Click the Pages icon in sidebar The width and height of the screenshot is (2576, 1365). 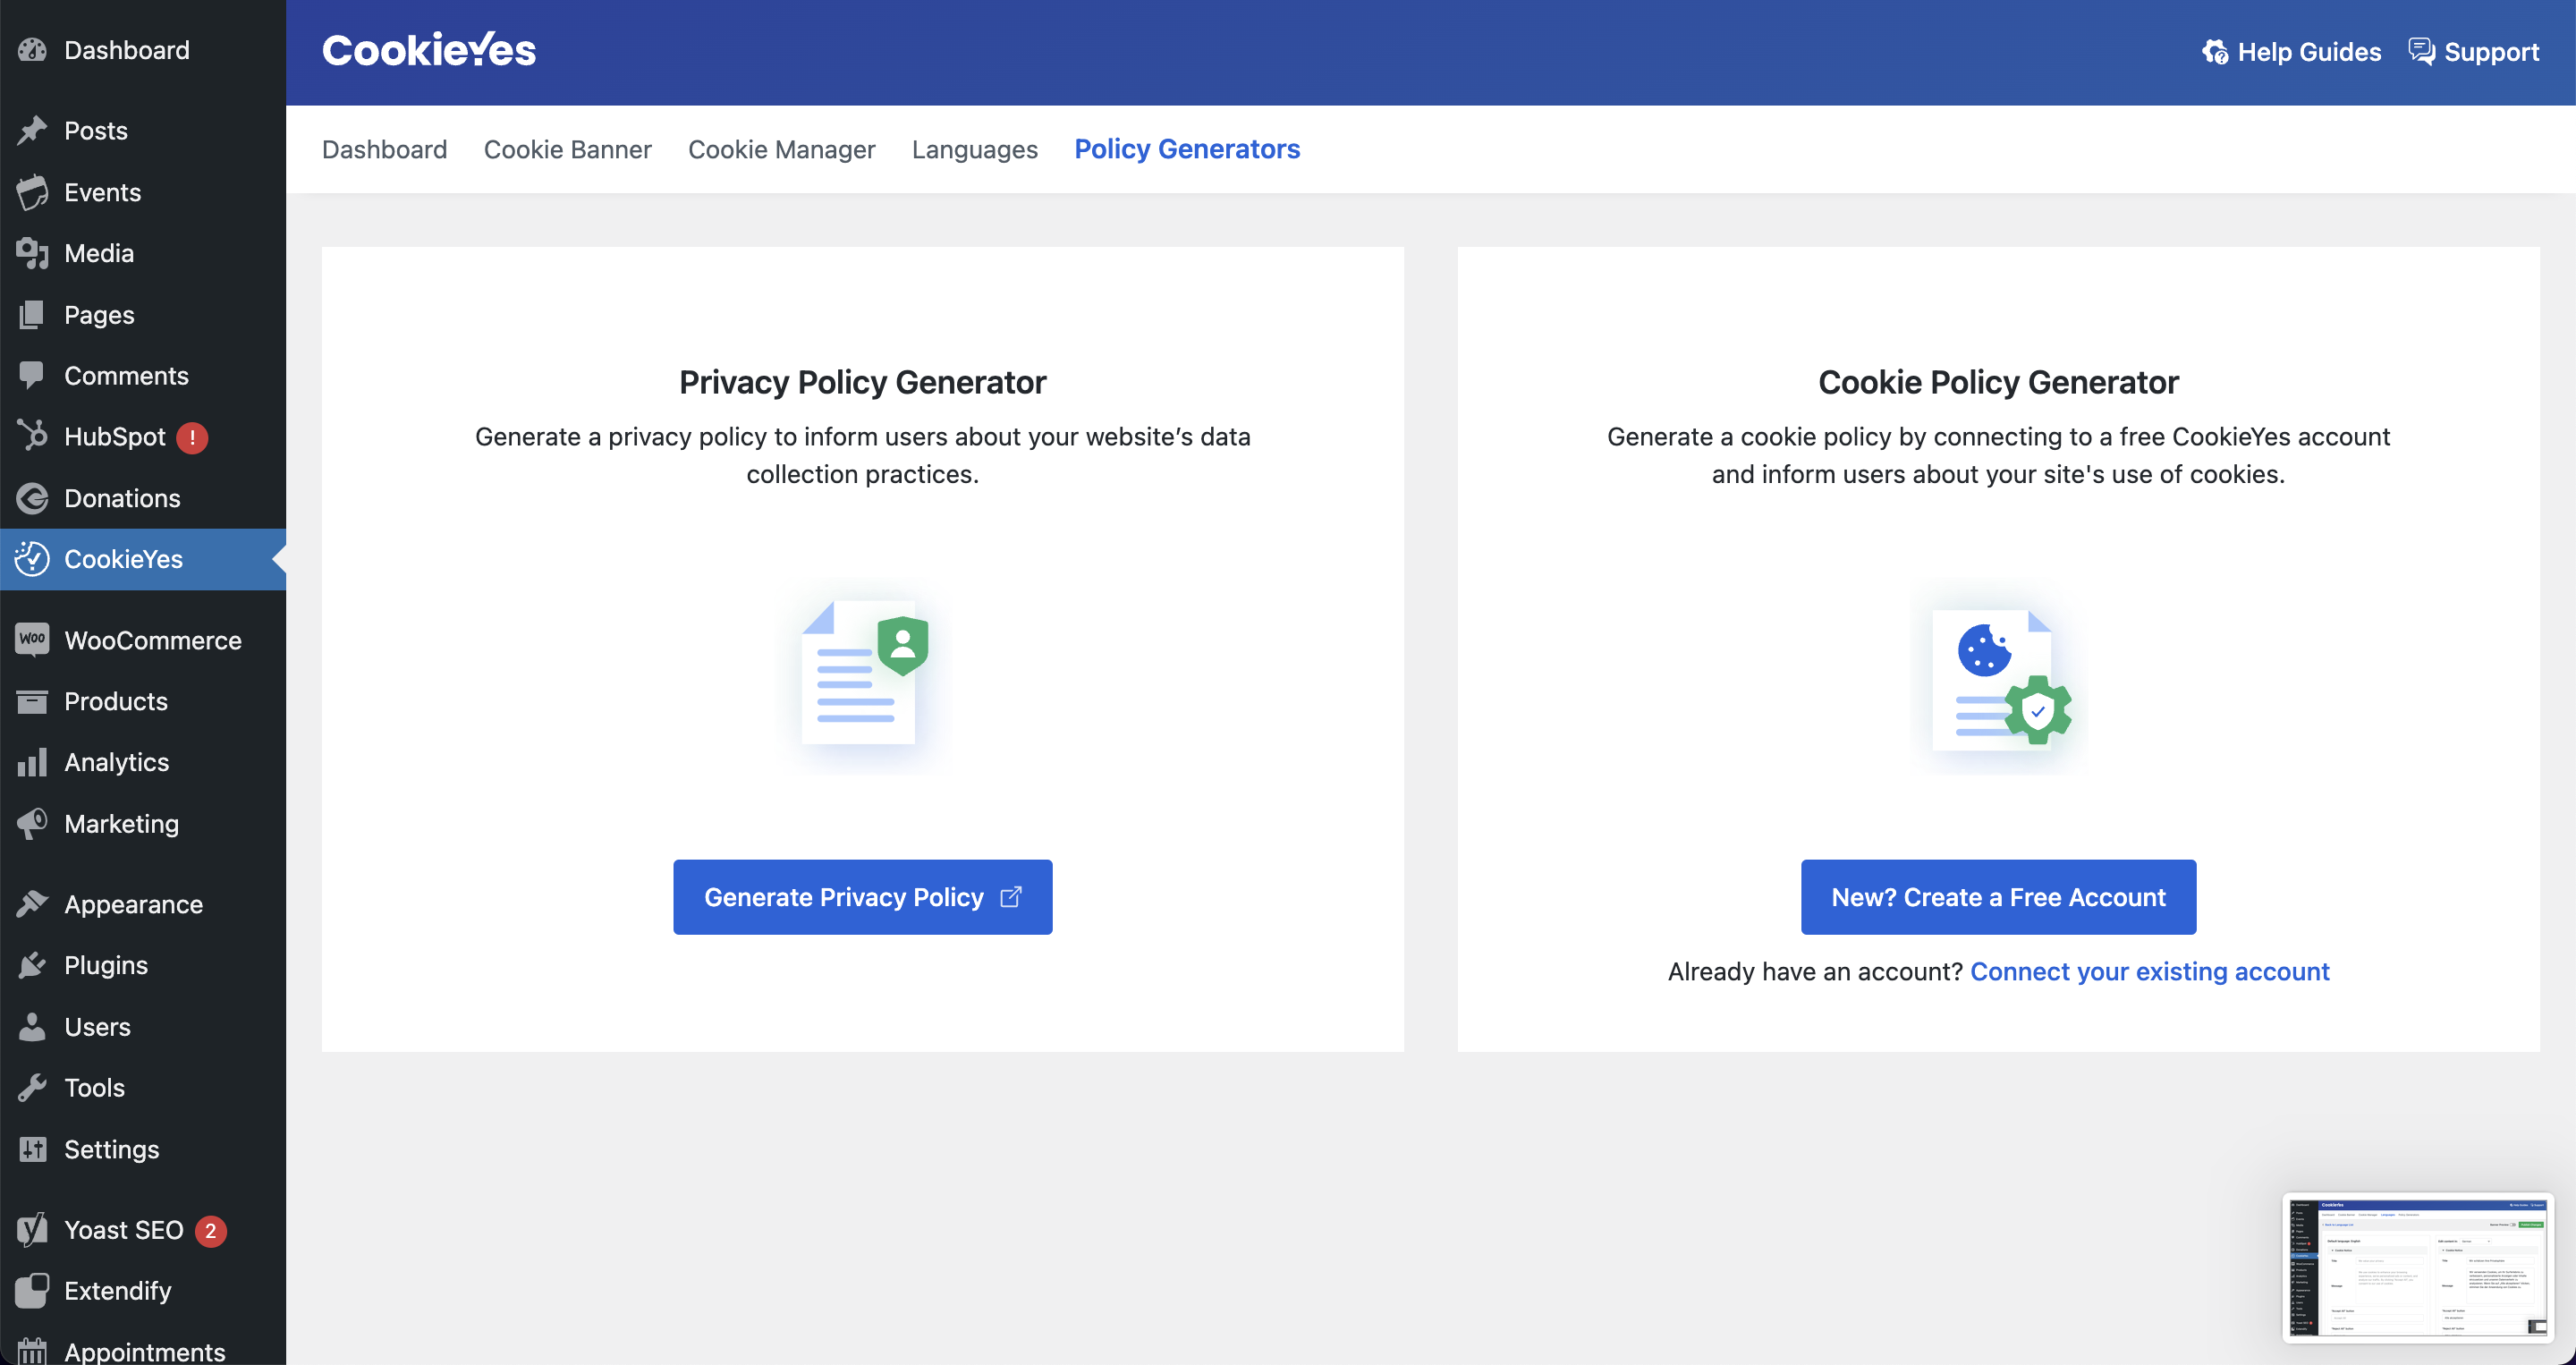[32, 315]
